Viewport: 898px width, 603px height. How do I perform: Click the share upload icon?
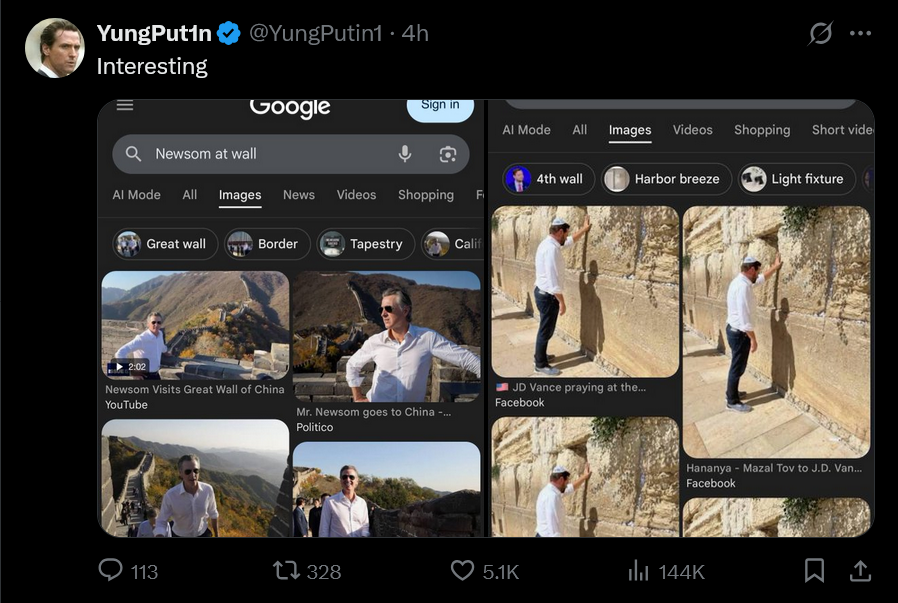[x=859, y=570]
